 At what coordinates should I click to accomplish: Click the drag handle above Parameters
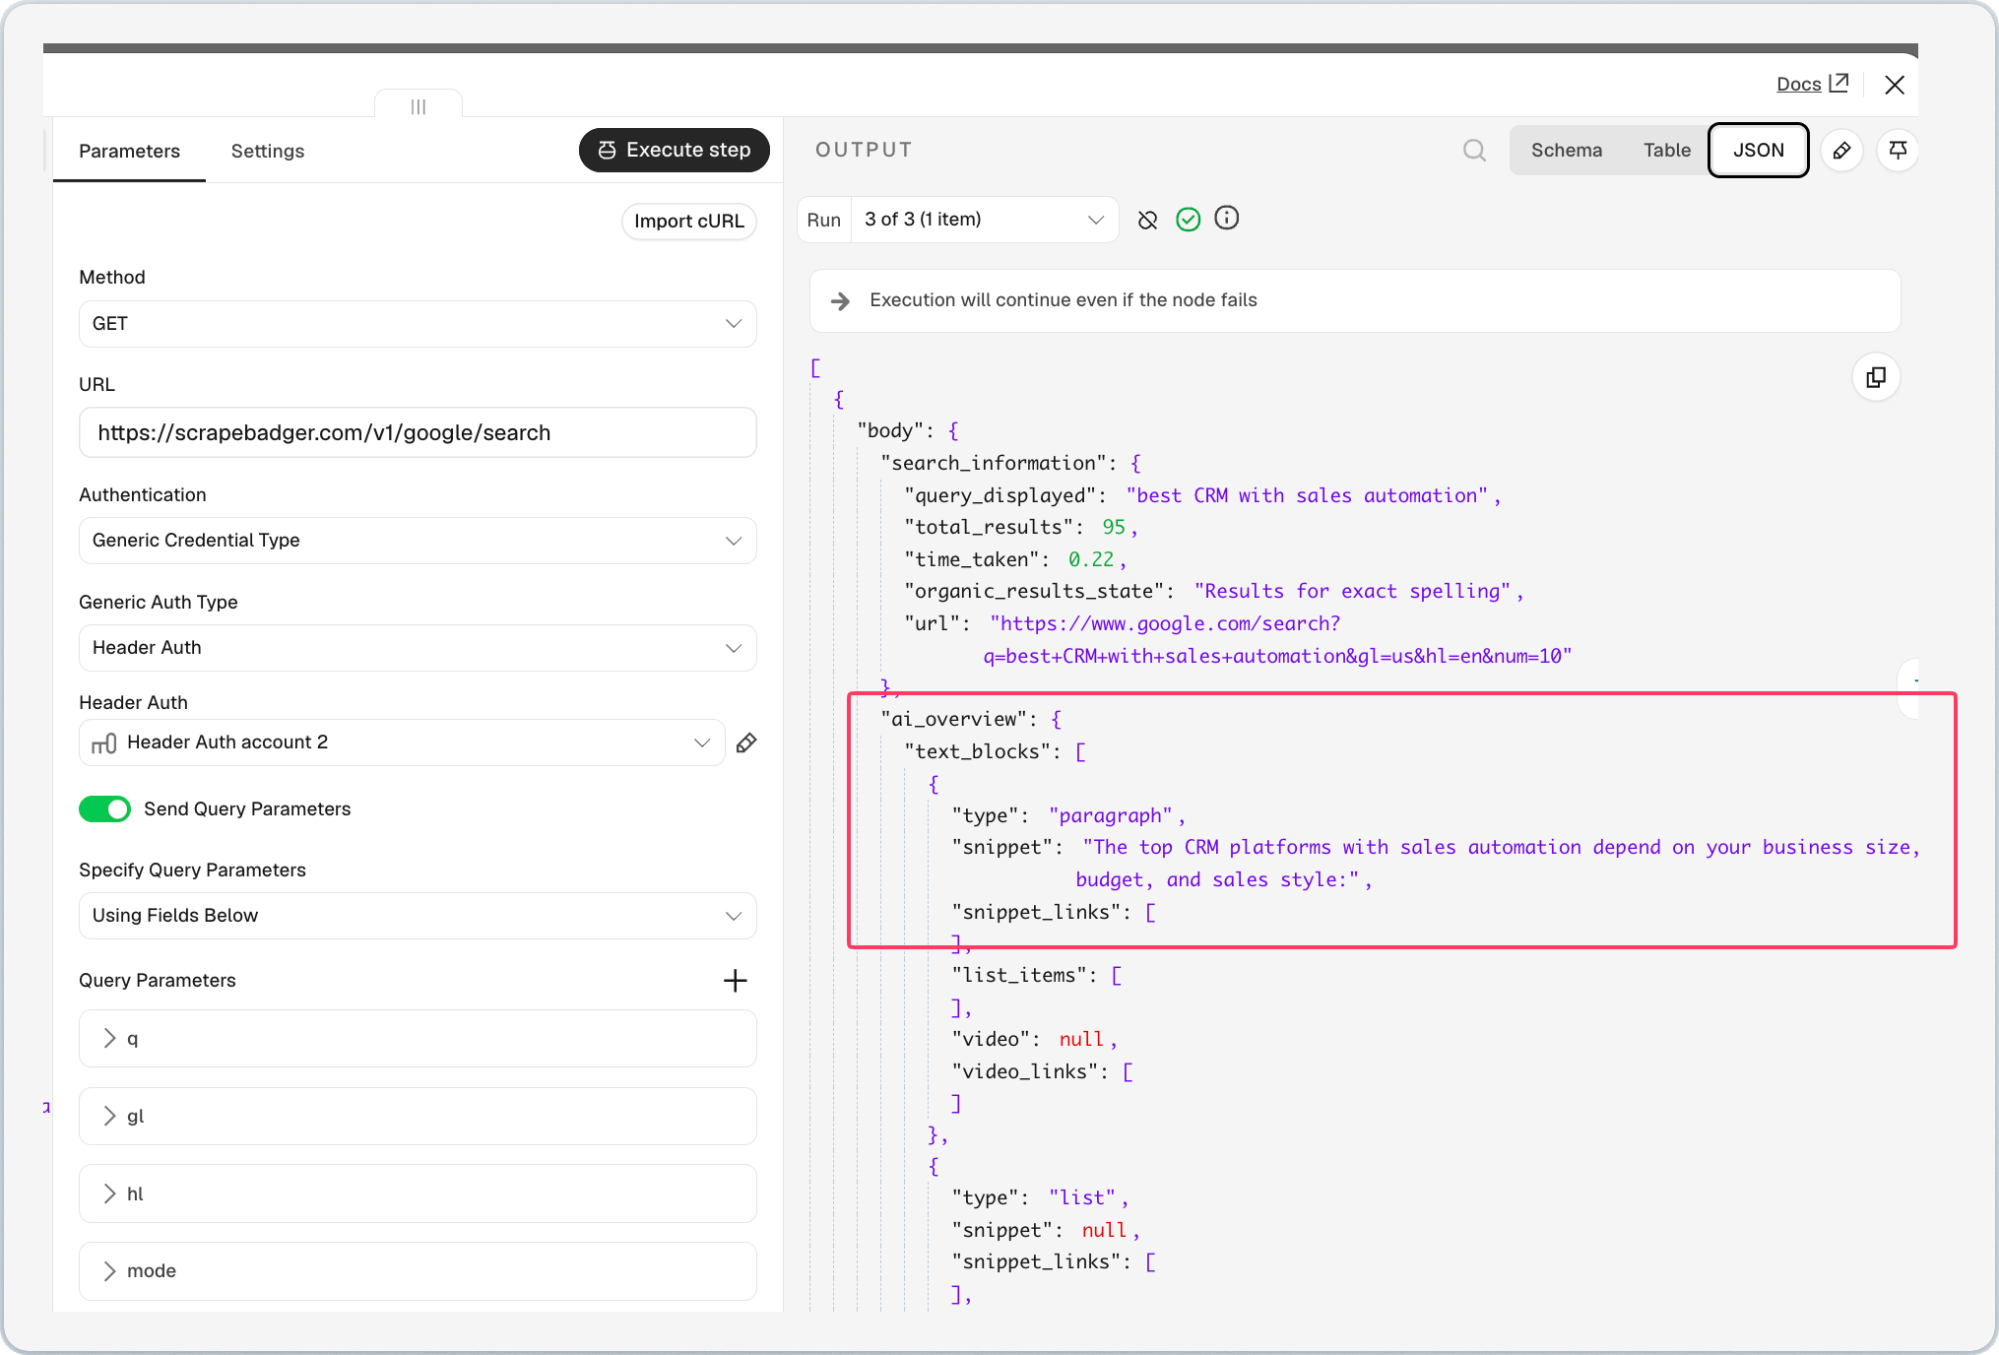pos(418,106)
